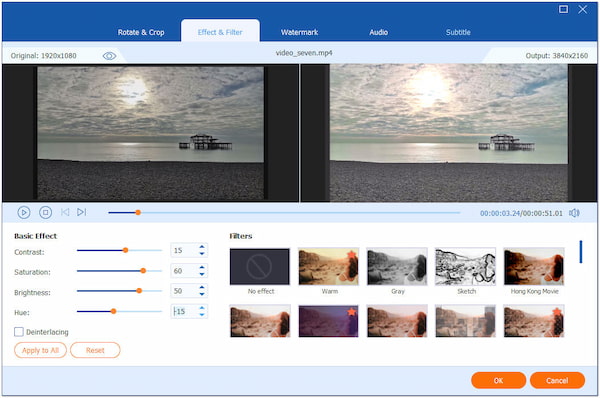The width and height of the screenshot is (600, 398).
Task: Decrease Brightness value with down arrow
Action: point(202,294)
